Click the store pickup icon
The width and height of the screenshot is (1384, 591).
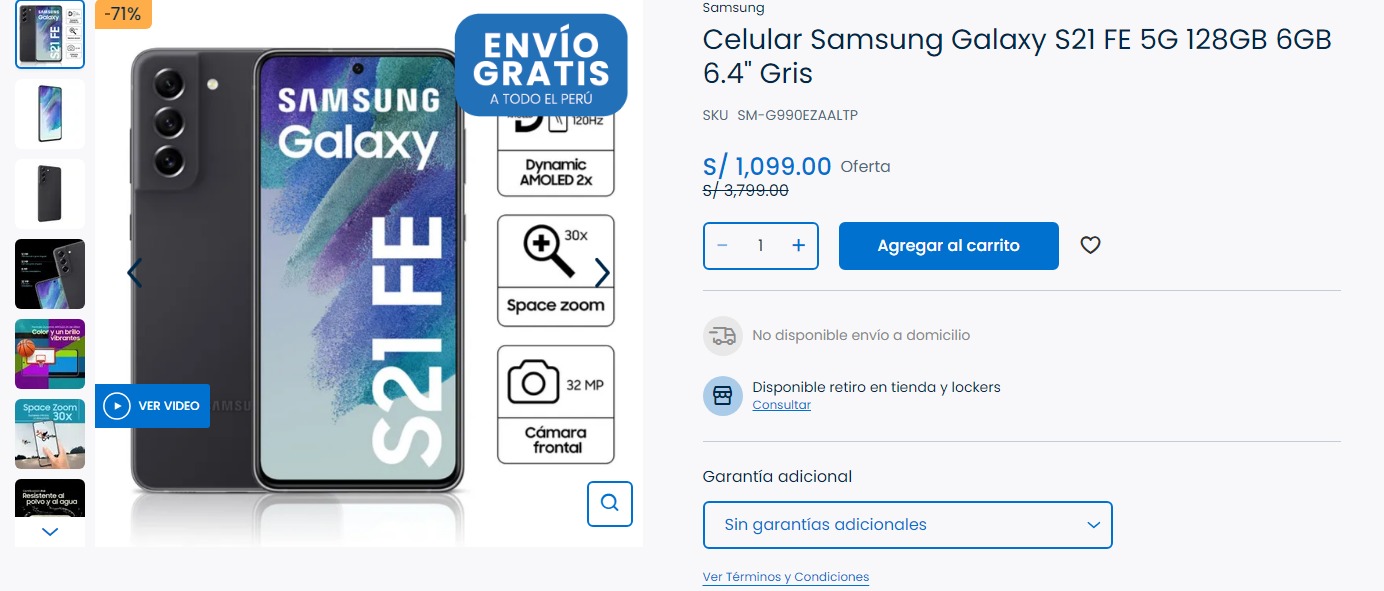pyautogui.click(x=723, y=396)
